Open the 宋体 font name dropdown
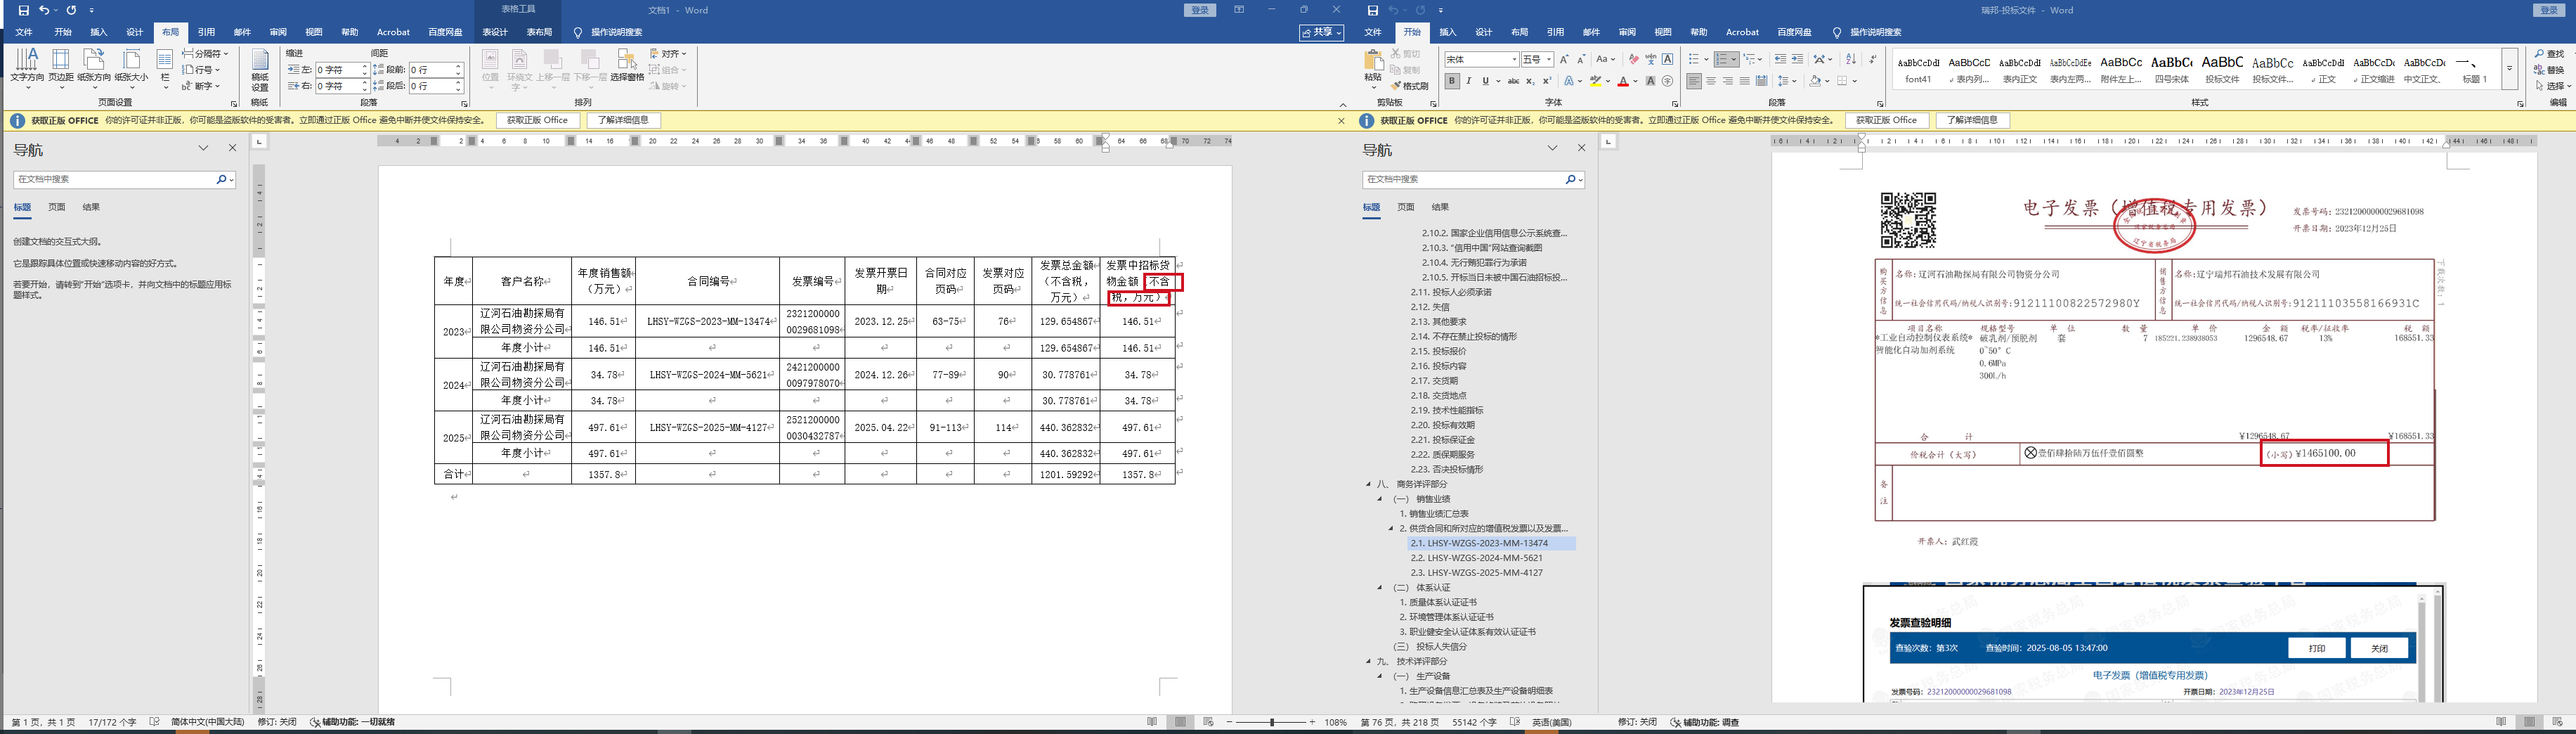 pos(1514,60)
